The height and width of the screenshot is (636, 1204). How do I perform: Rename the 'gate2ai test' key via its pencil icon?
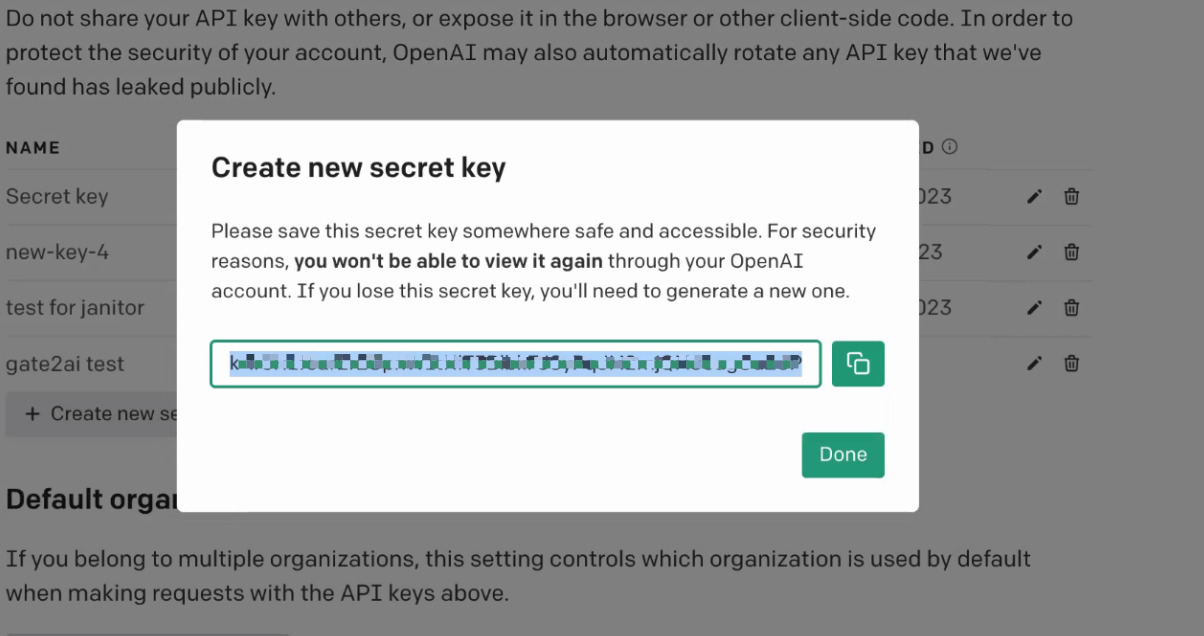(1035, 364)
